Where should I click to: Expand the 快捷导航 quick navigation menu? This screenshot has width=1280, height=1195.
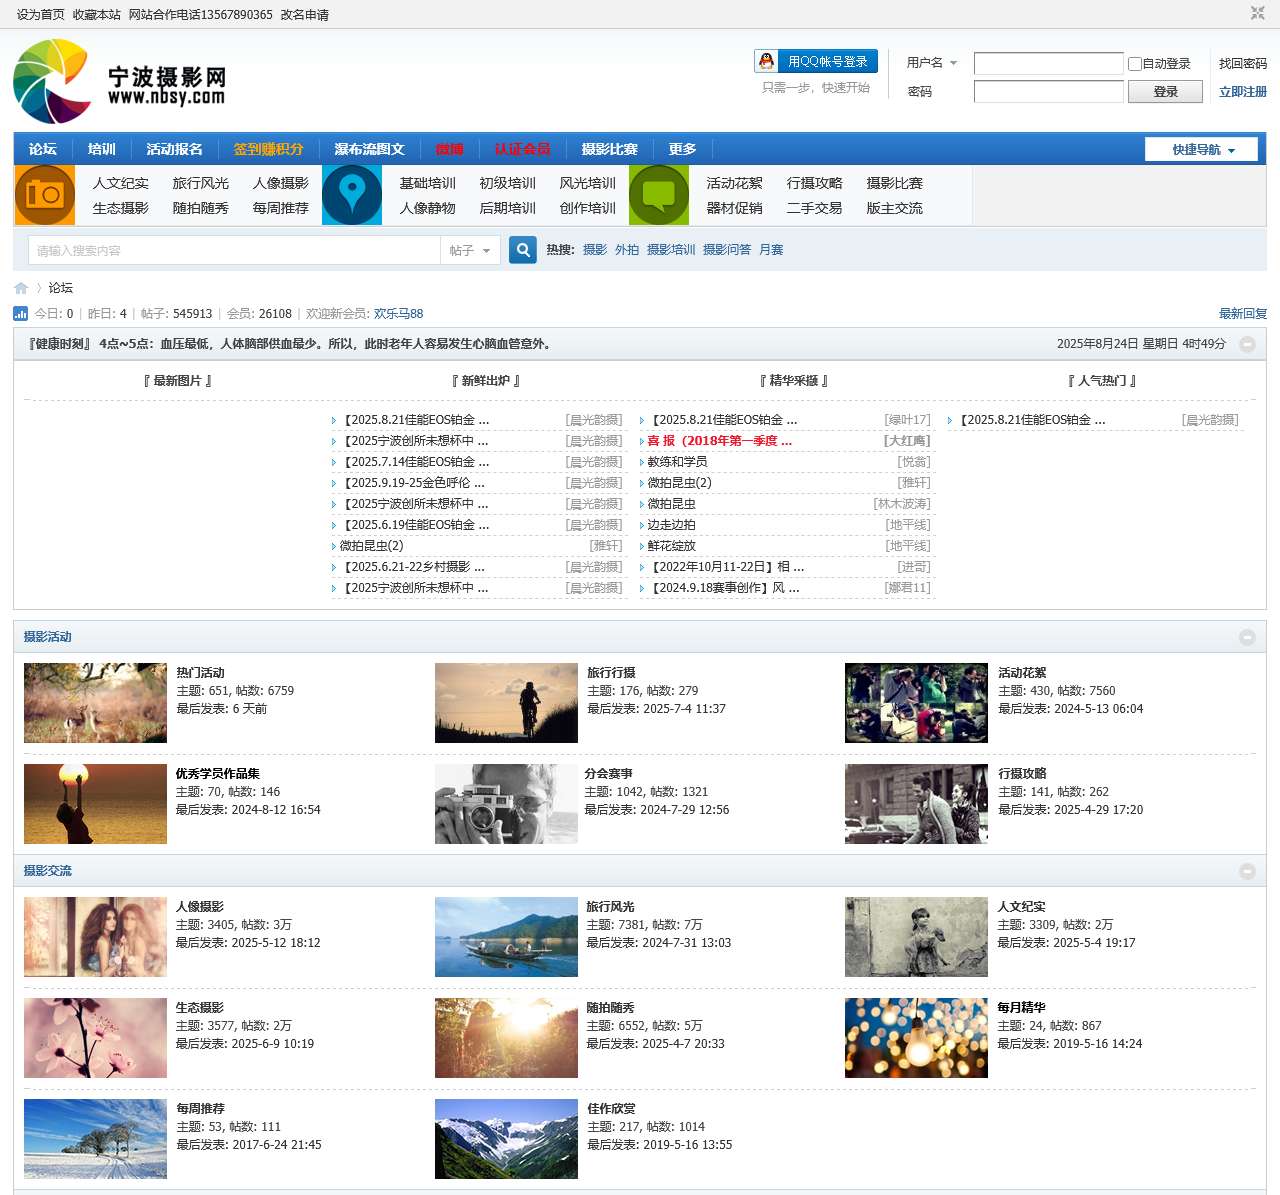coord(1204,150)
